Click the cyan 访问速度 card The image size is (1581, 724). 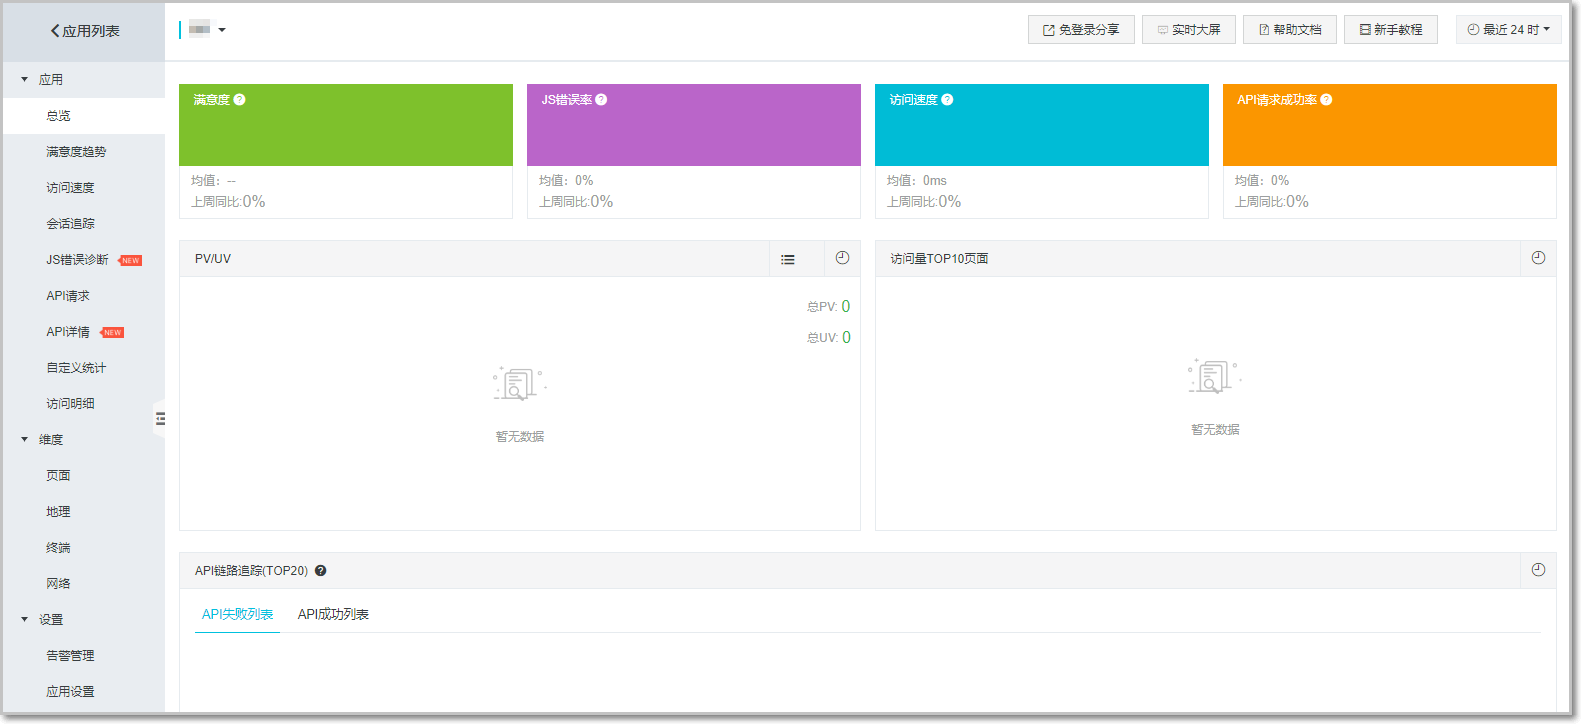tap(1042, 125)
